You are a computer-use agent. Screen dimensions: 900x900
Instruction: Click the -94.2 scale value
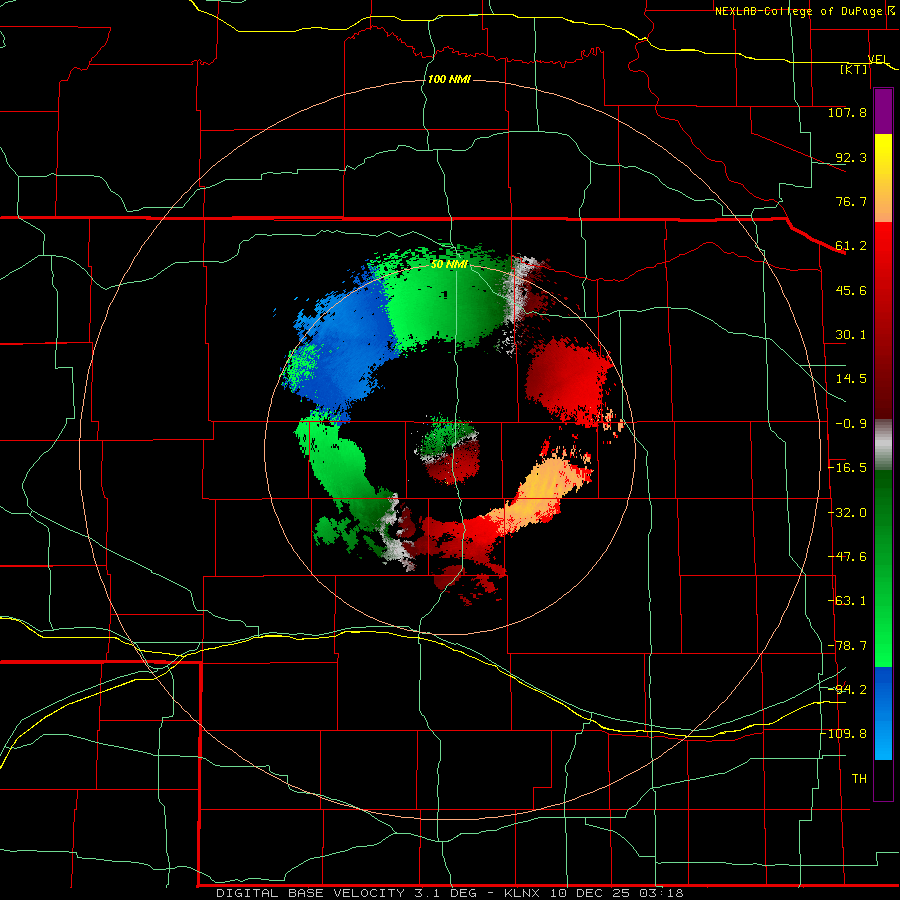847,689
